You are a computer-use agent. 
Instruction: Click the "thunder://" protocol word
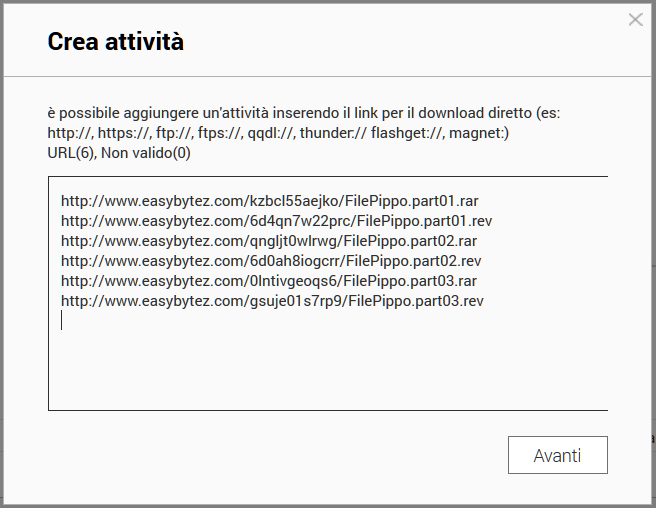click(334, 133)
